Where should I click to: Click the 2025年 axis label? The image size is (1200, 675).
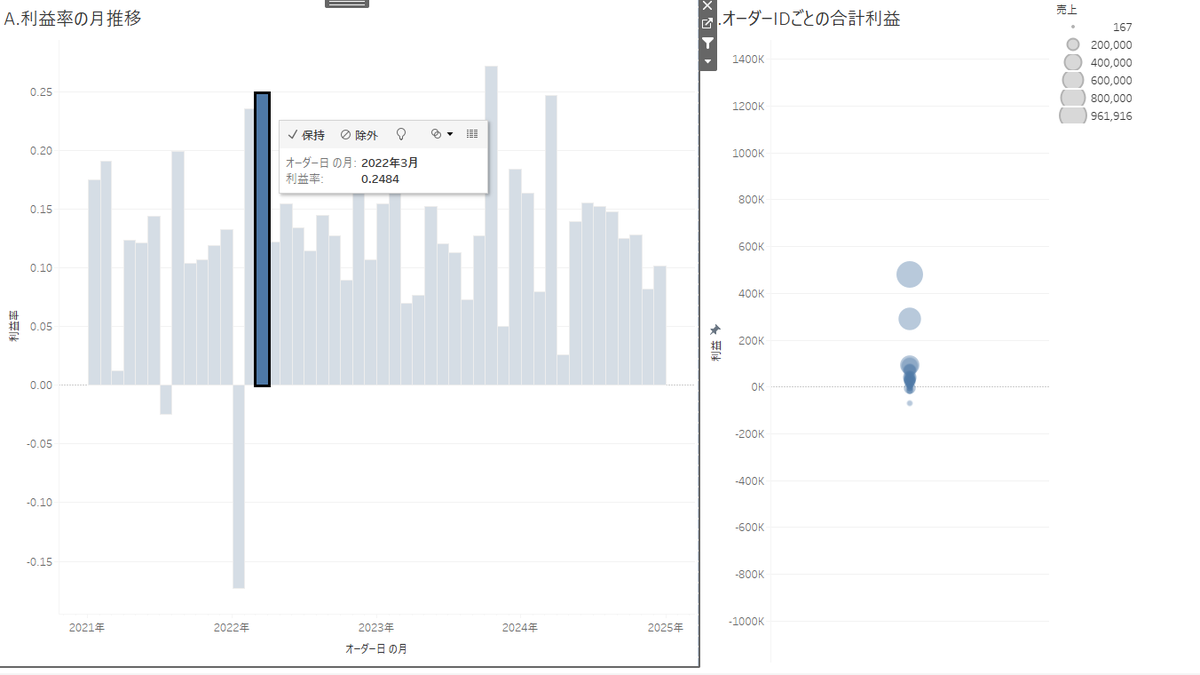(665, 628)
